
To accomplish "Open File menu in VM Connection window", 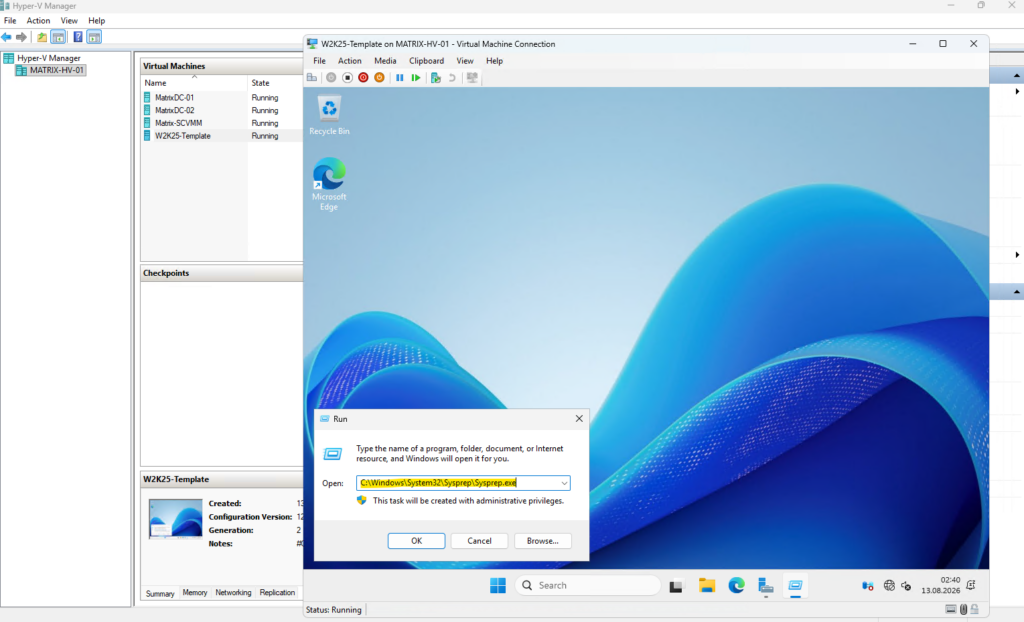I will 319,61.
